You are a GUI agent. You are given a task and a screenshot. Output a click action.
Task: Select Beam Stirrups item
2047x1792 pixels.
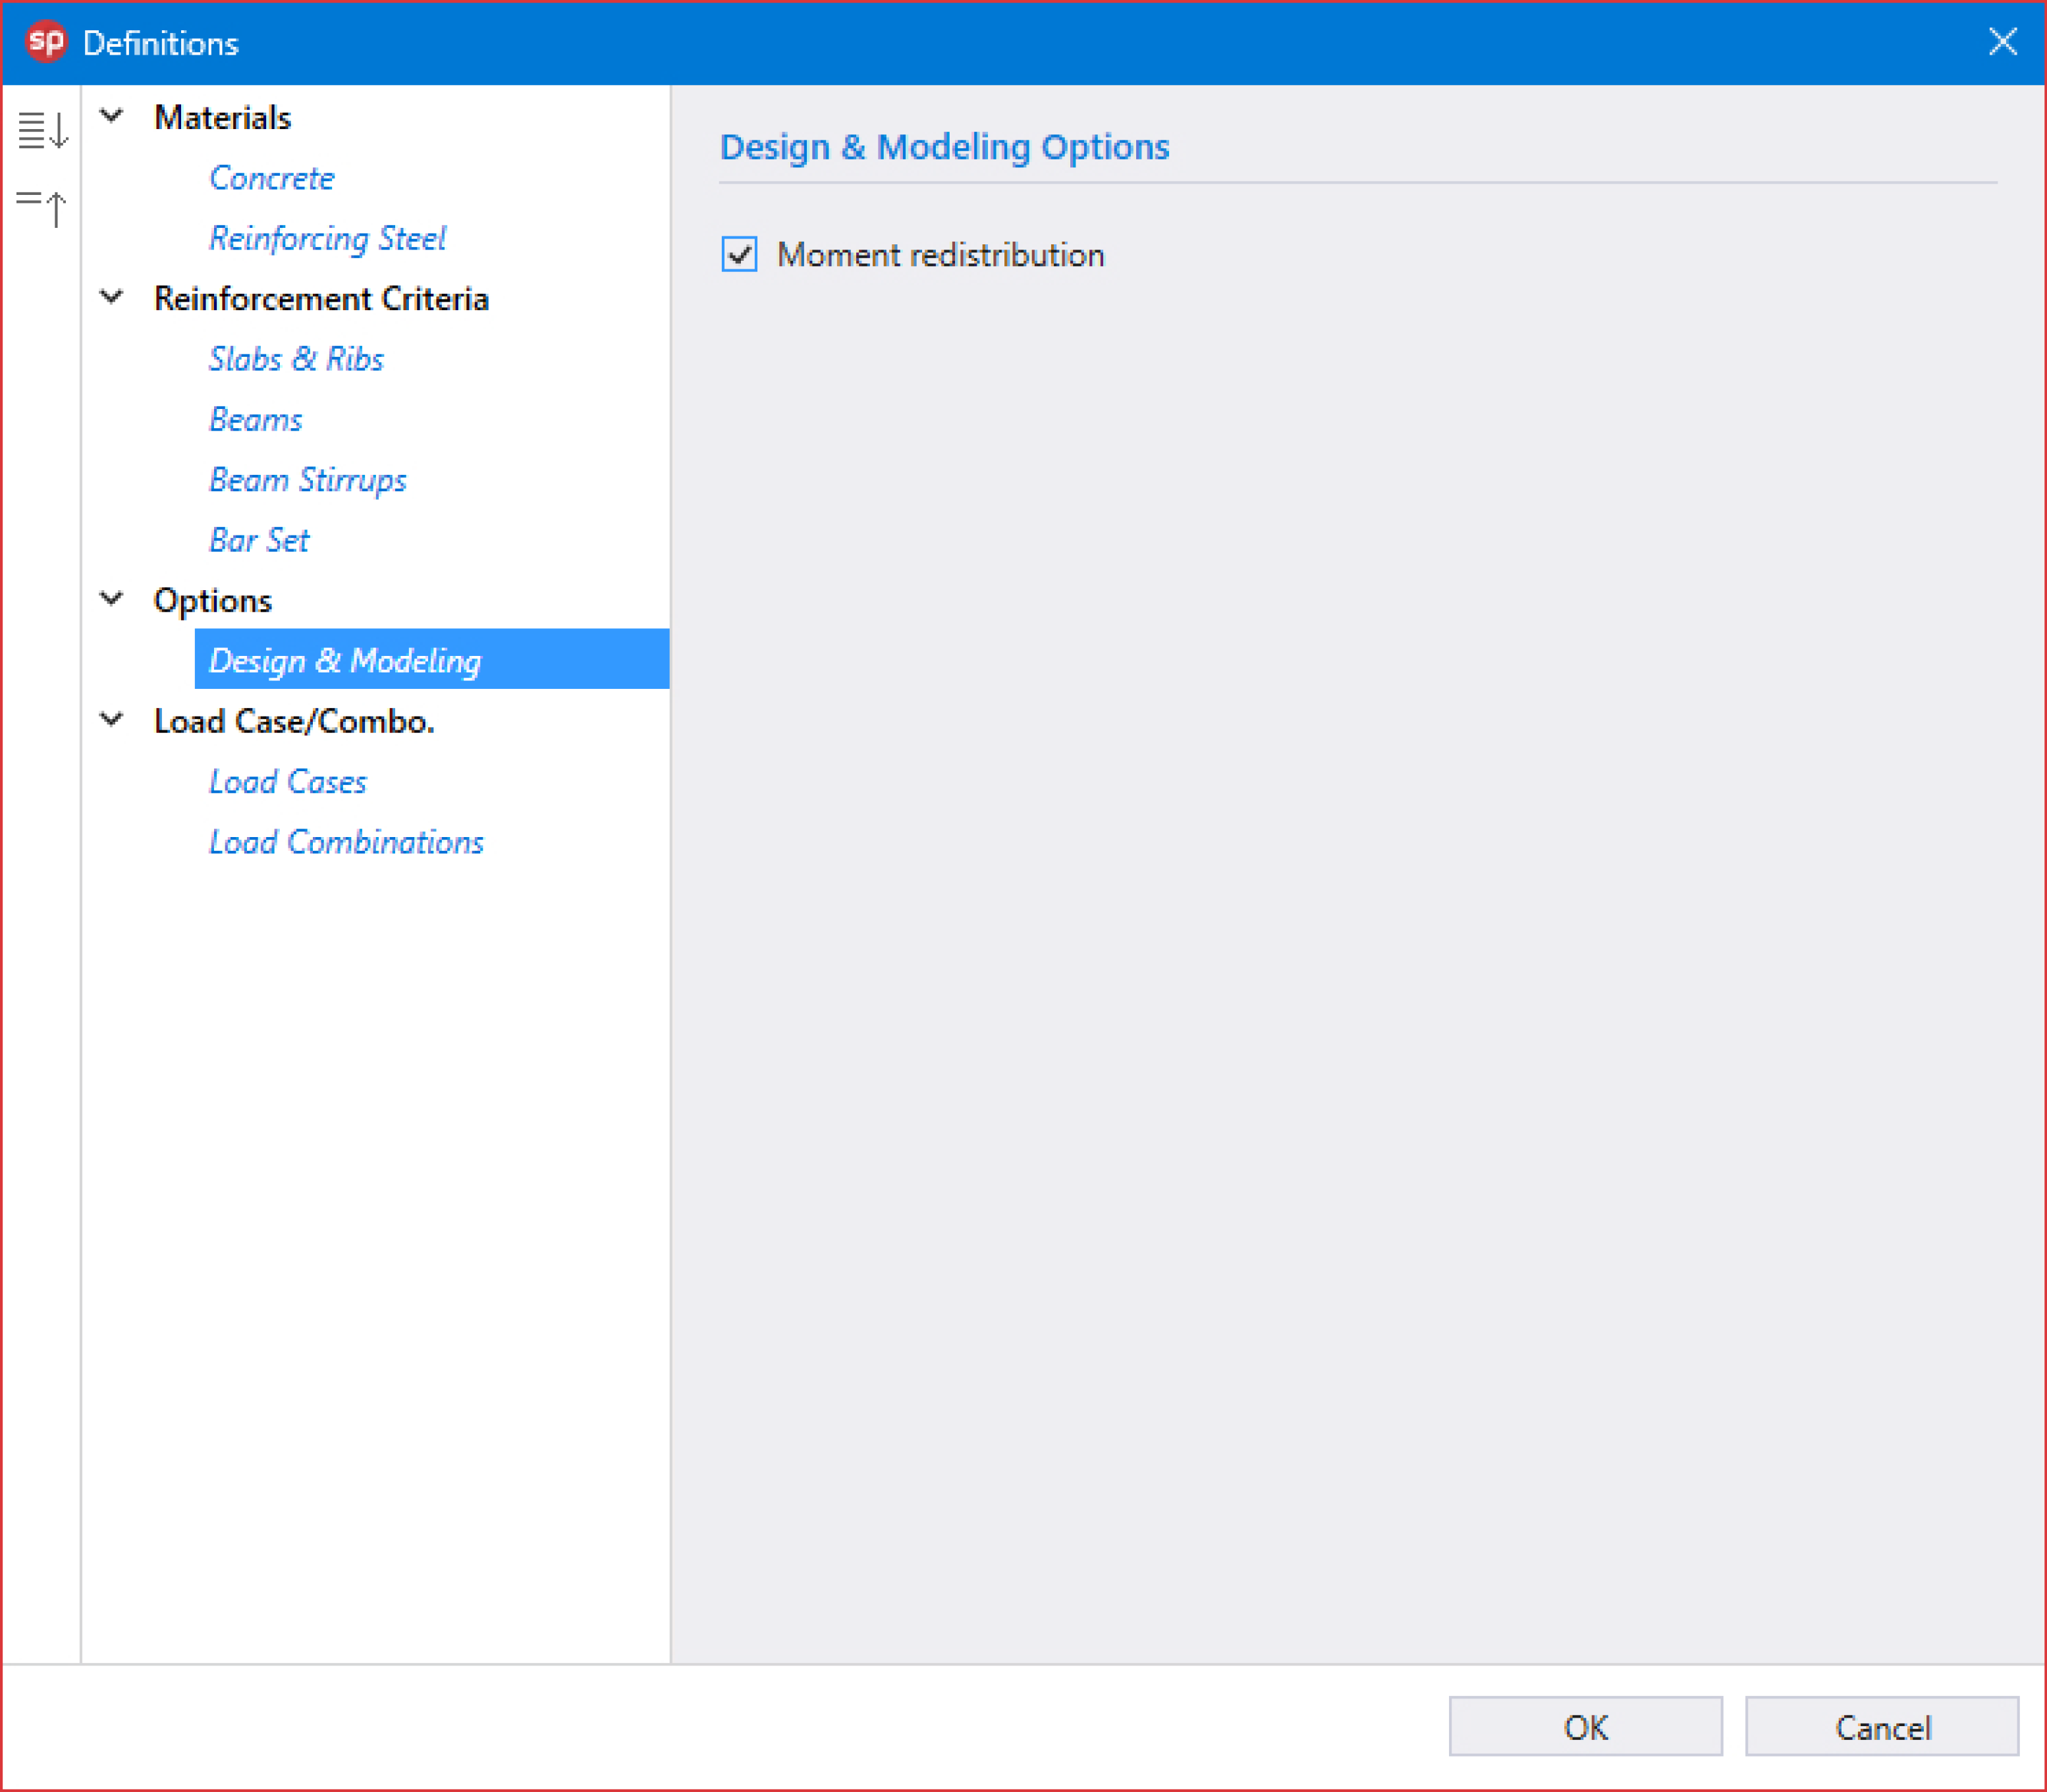tap(308, 480)
